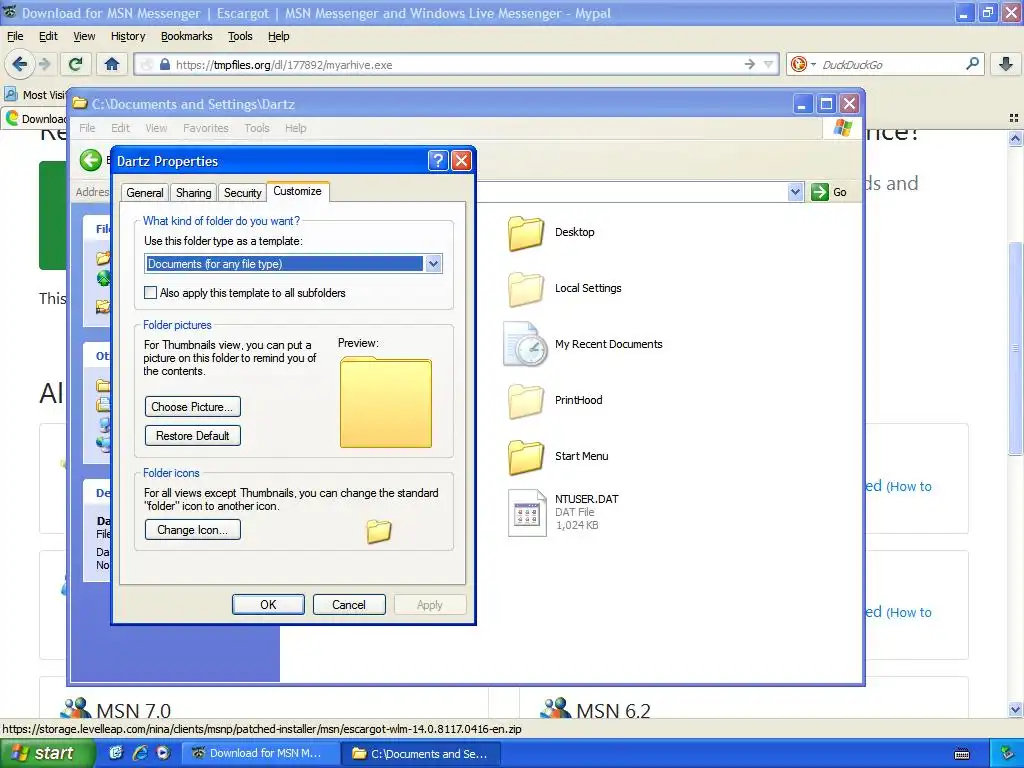
Task: Switch to C:\Documents and Settings taskbar button
Action: 422,753
